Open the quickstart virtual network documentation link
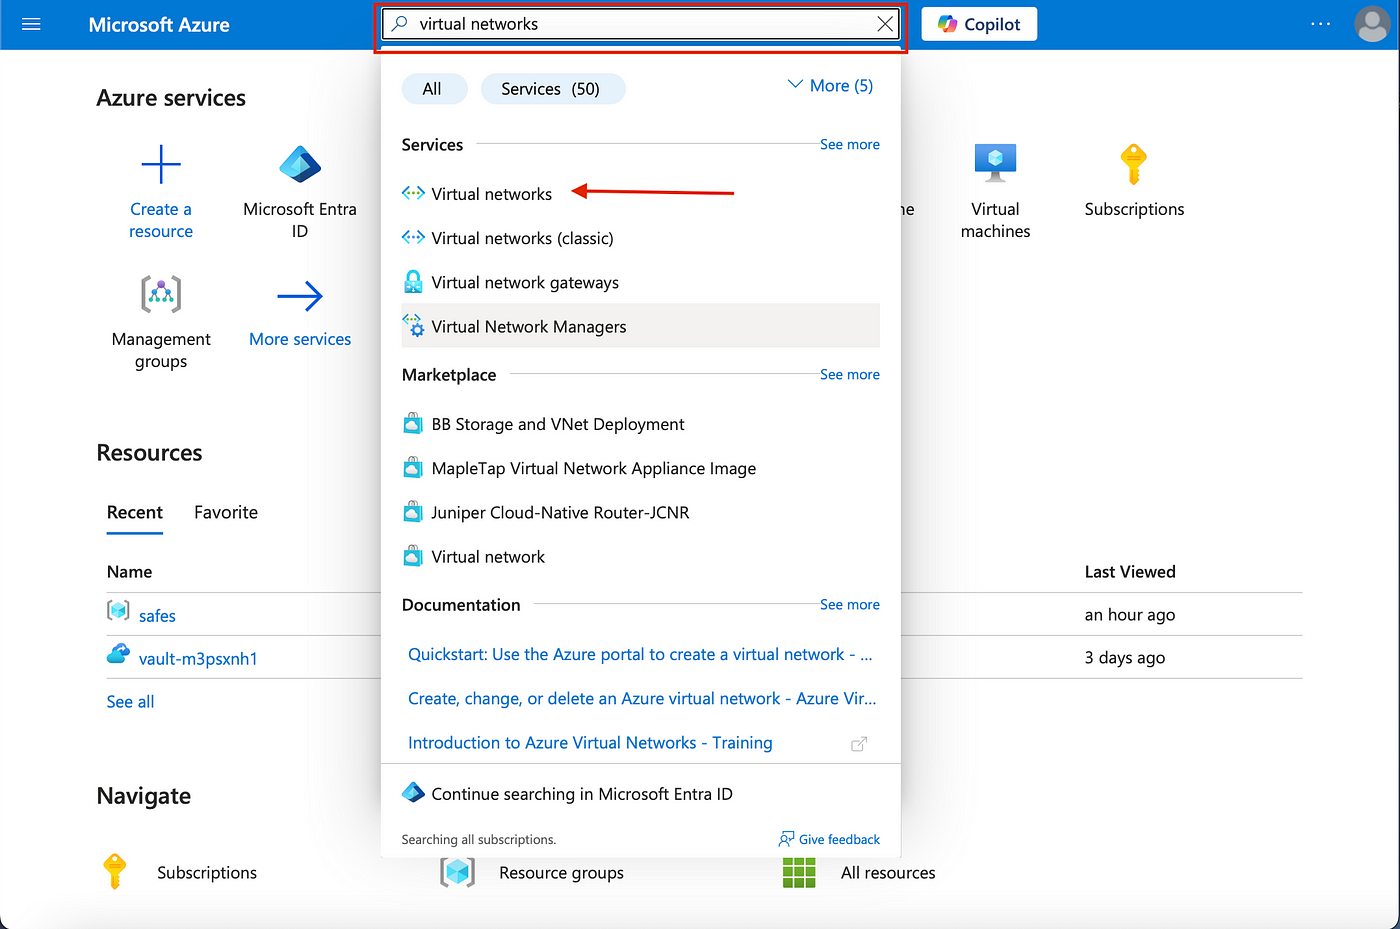 tap(642, 653)
